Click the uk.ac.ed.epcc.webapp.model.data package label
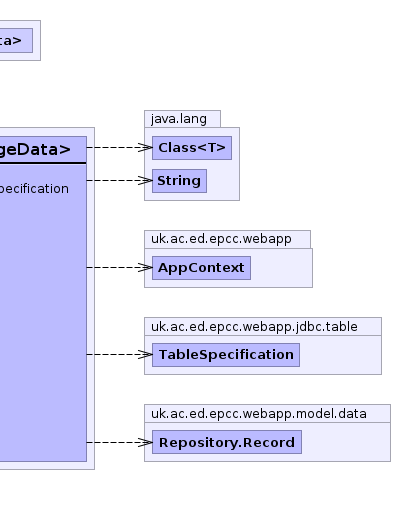This screenshot has width=393, height=507. pos(259,414)
